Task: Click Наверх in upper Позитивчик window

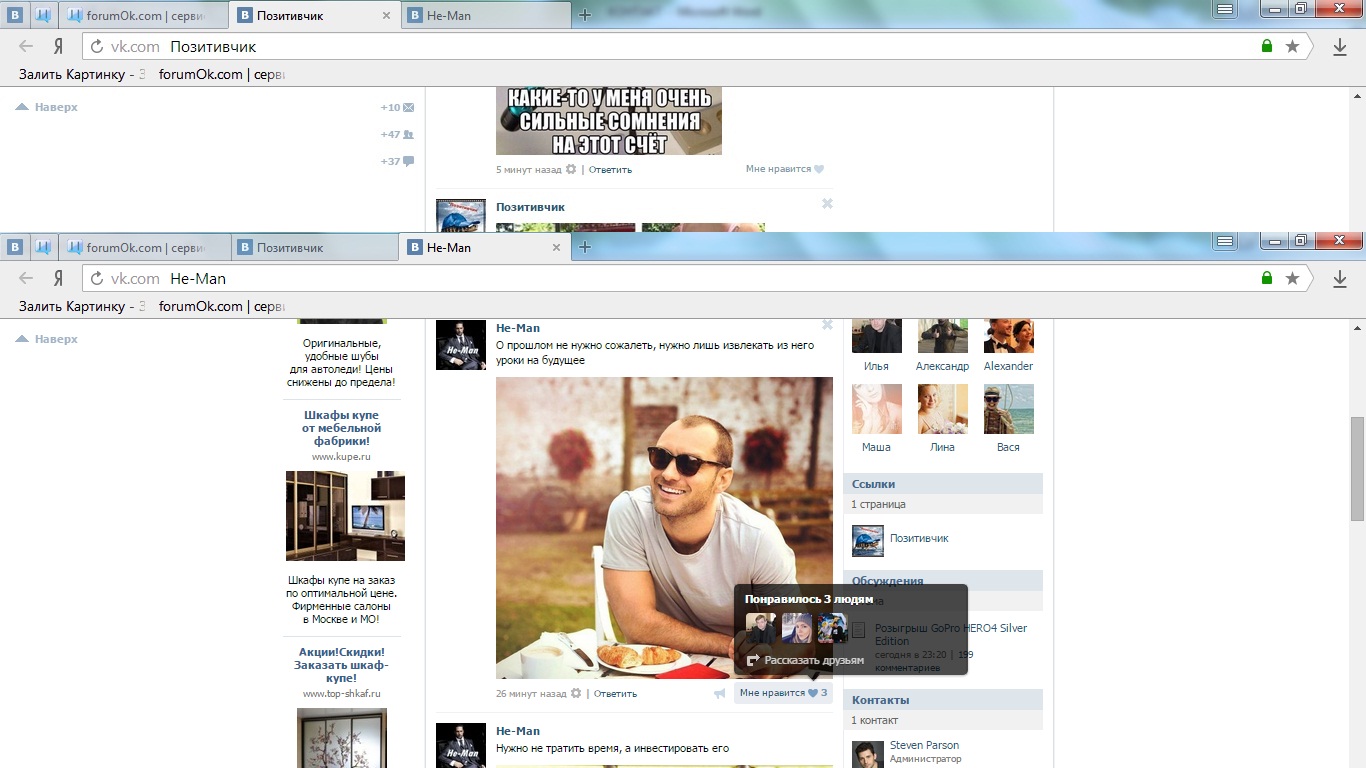Action: coord(46,107)
